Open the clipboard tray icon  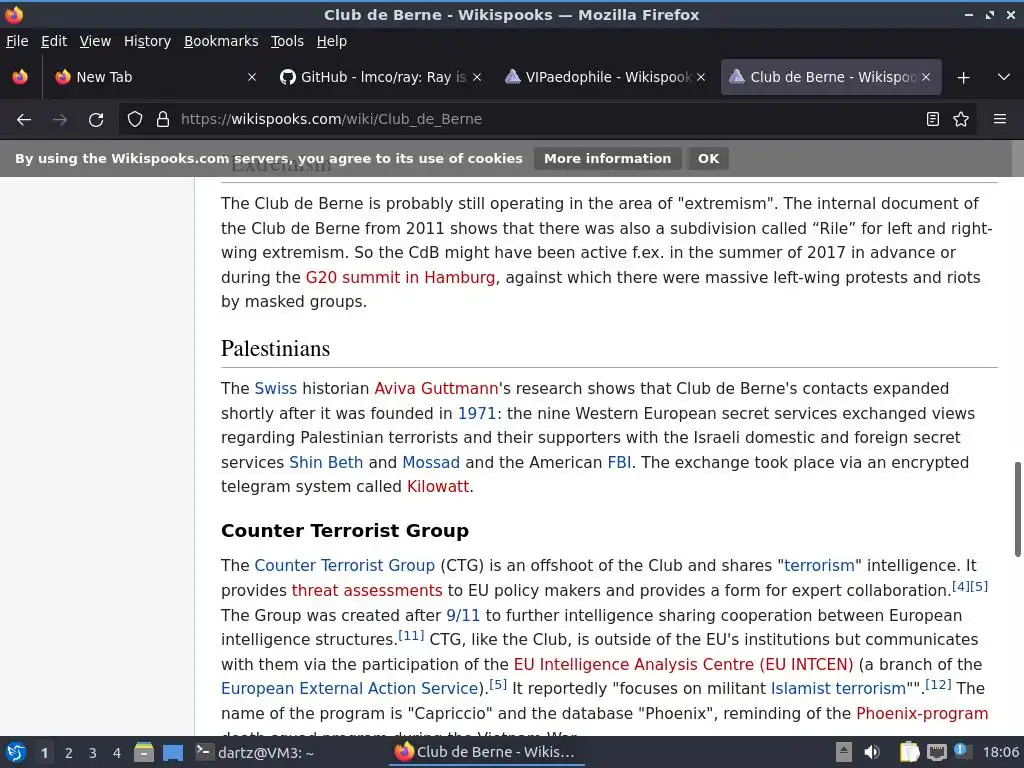(x=909, y=753)
